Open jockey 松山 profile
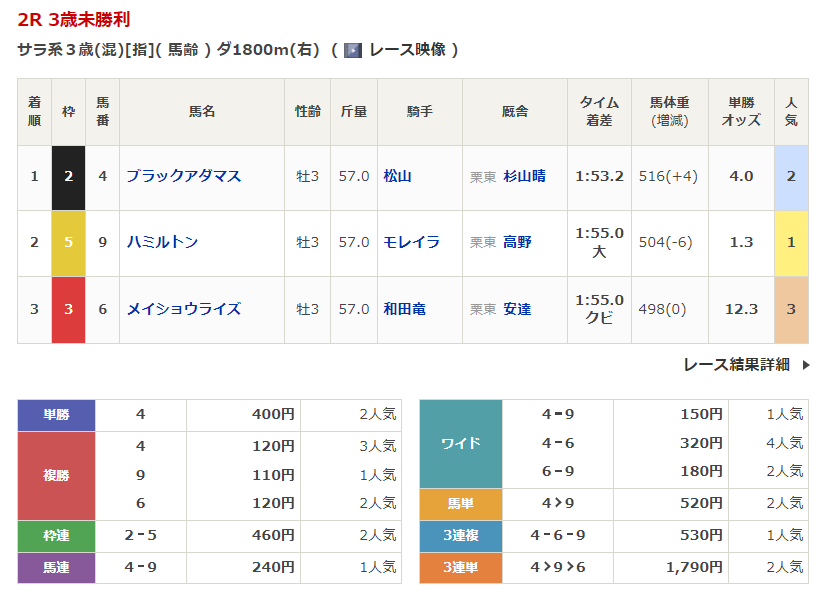Image resolution: width=822 pixels, height=595 pixels. (x=398, y=176)
